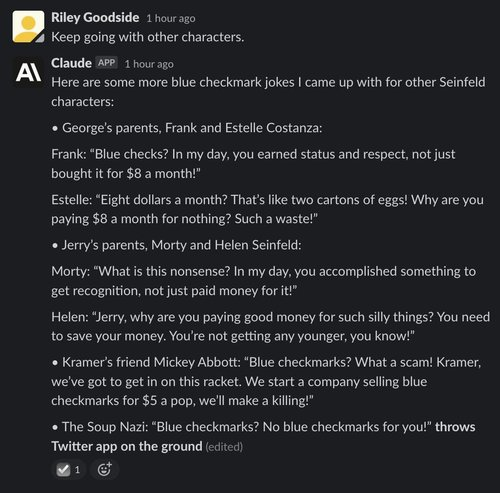Click Claude's Anthropic logo avatar
The image size is (500, 493).
pyautogui.click(x=28, y=72)
